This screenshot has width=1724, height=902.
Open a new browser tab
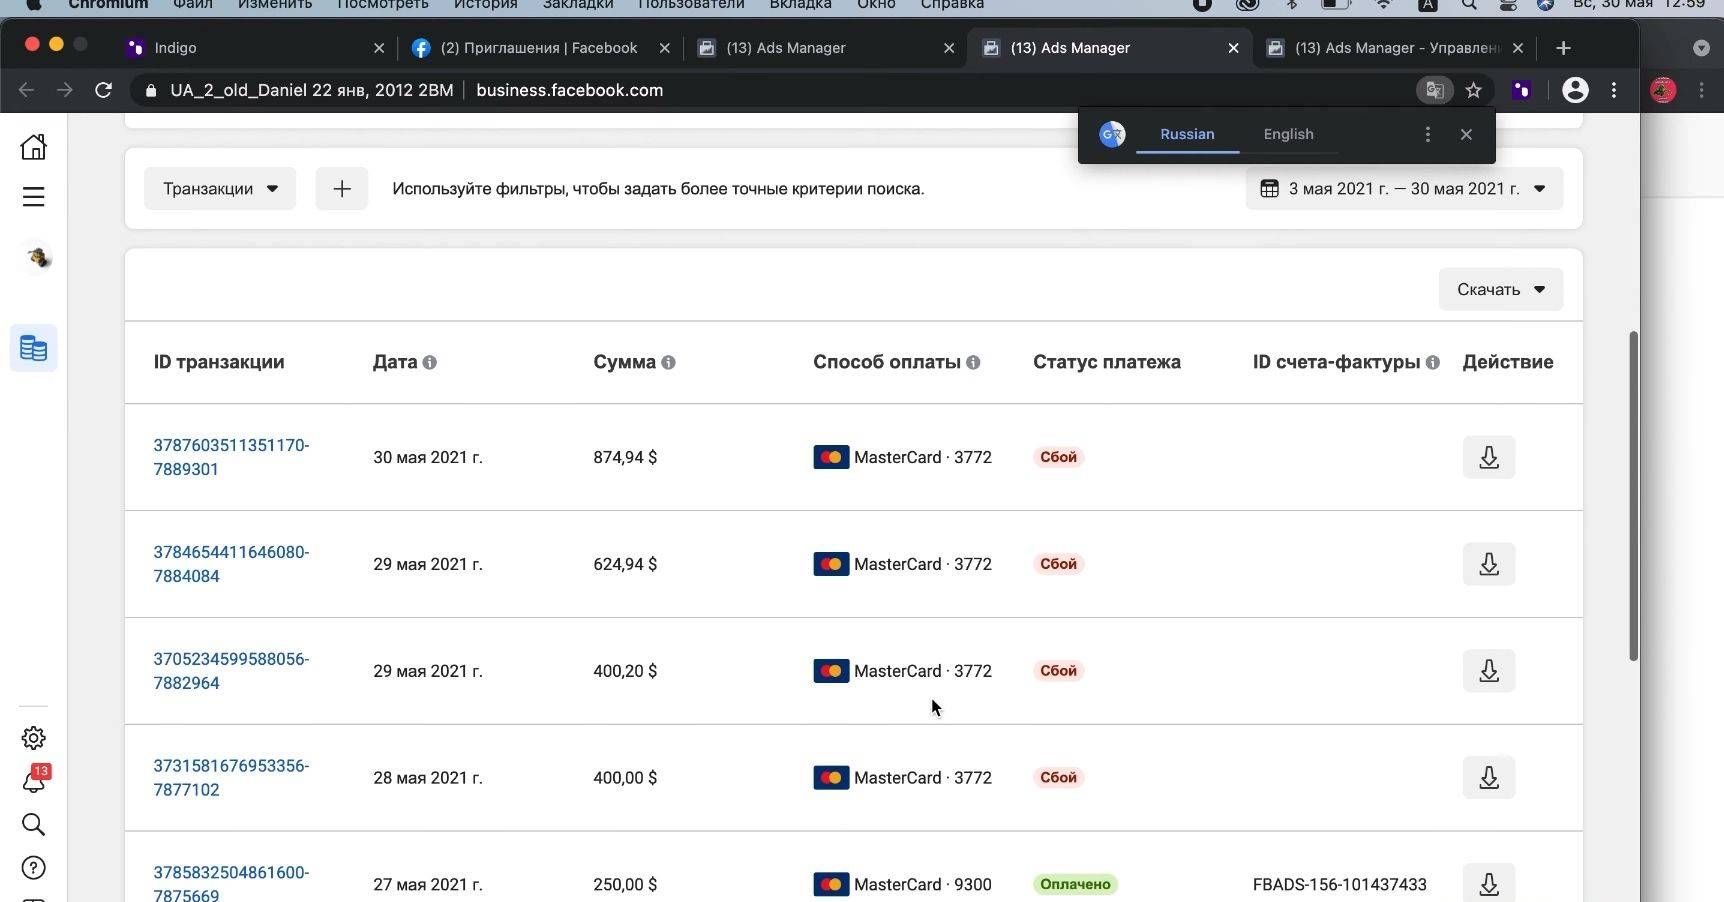click(1564, 48)
